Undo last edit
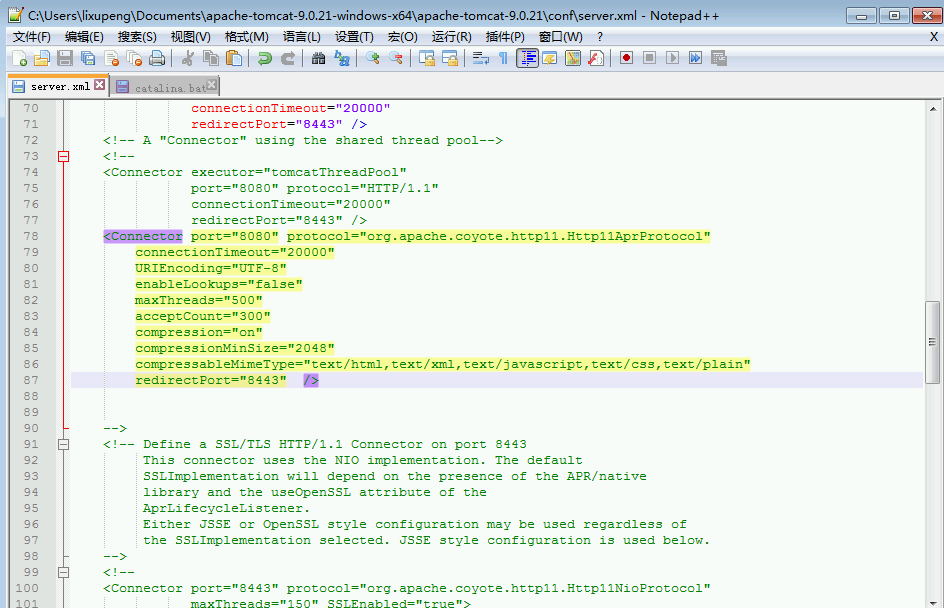The image size is (944, 608). 264,58
